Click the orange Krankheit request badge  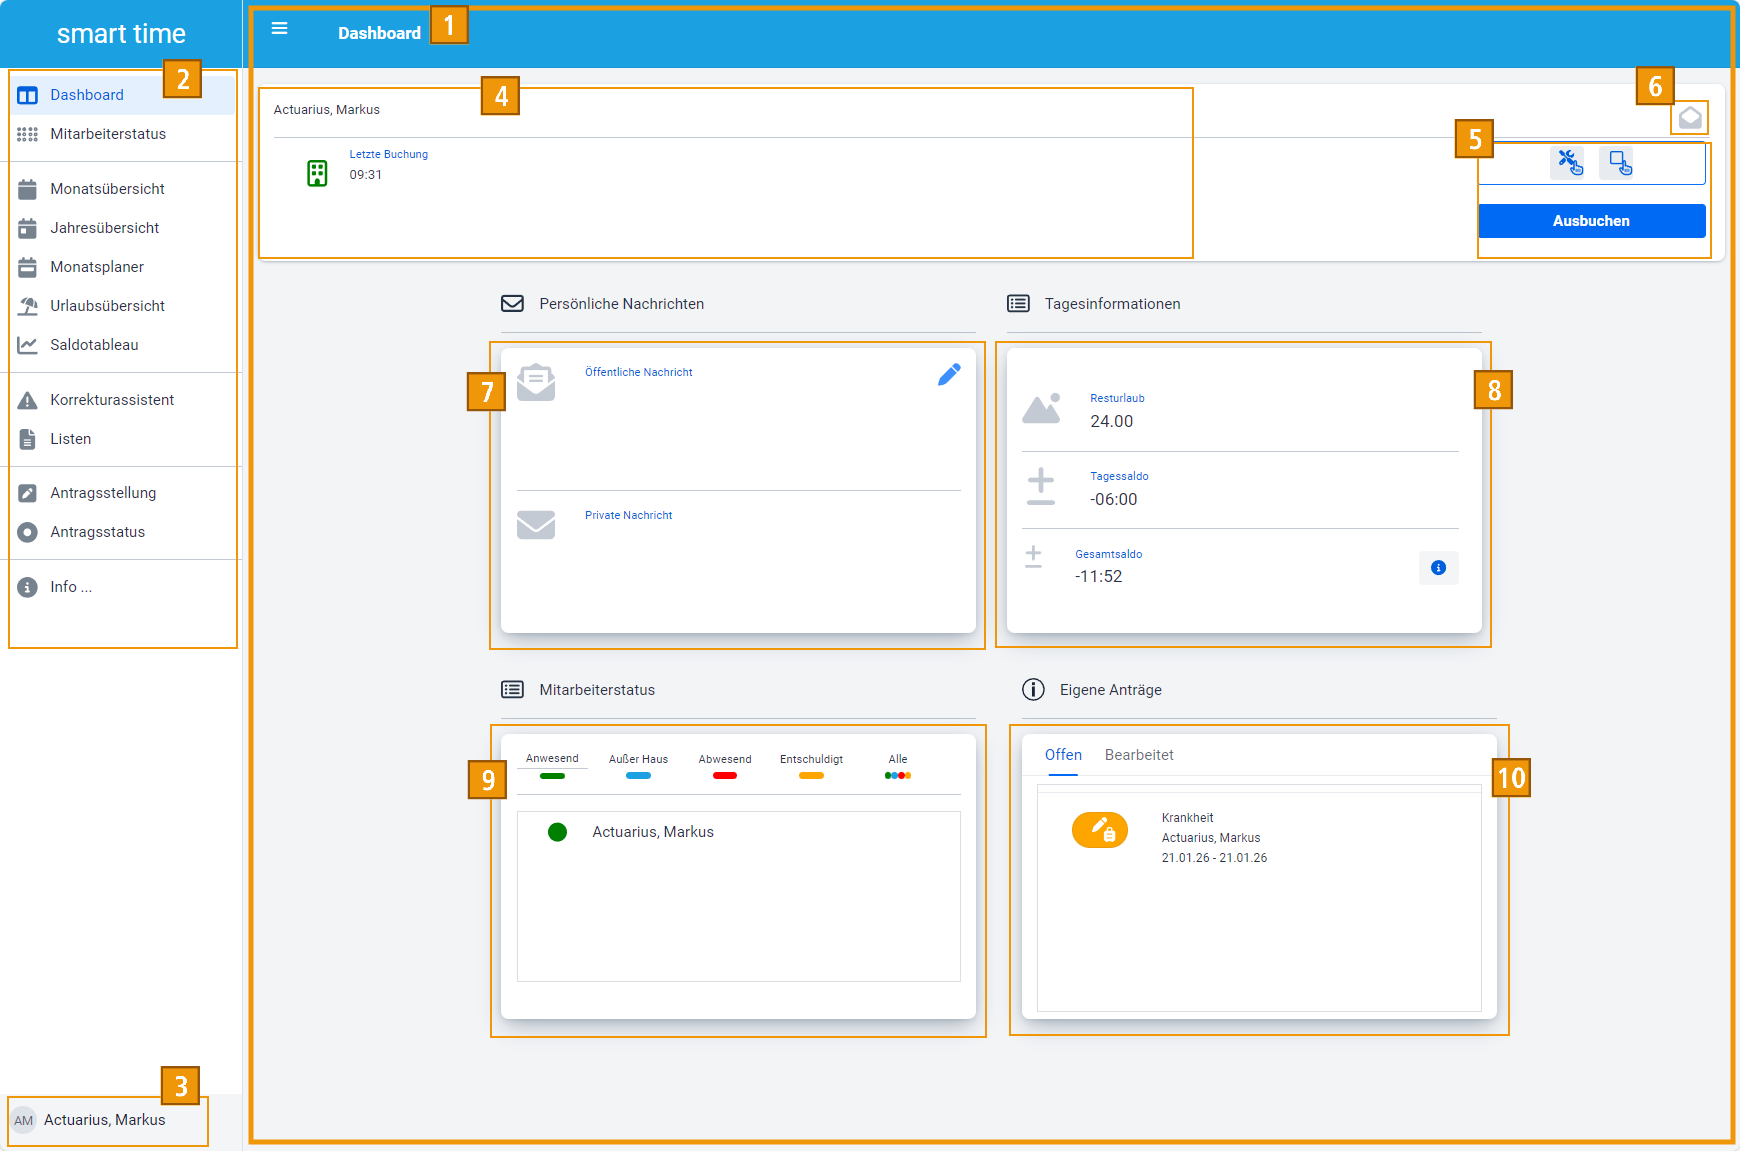click(x=1099, y=830)
